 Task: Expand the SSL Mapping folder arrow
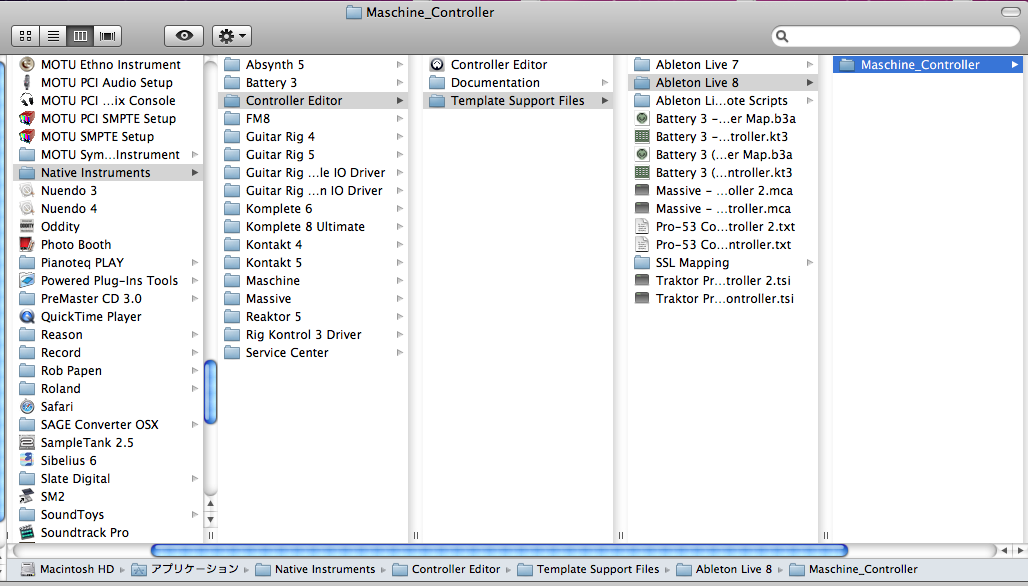[810, 263]
